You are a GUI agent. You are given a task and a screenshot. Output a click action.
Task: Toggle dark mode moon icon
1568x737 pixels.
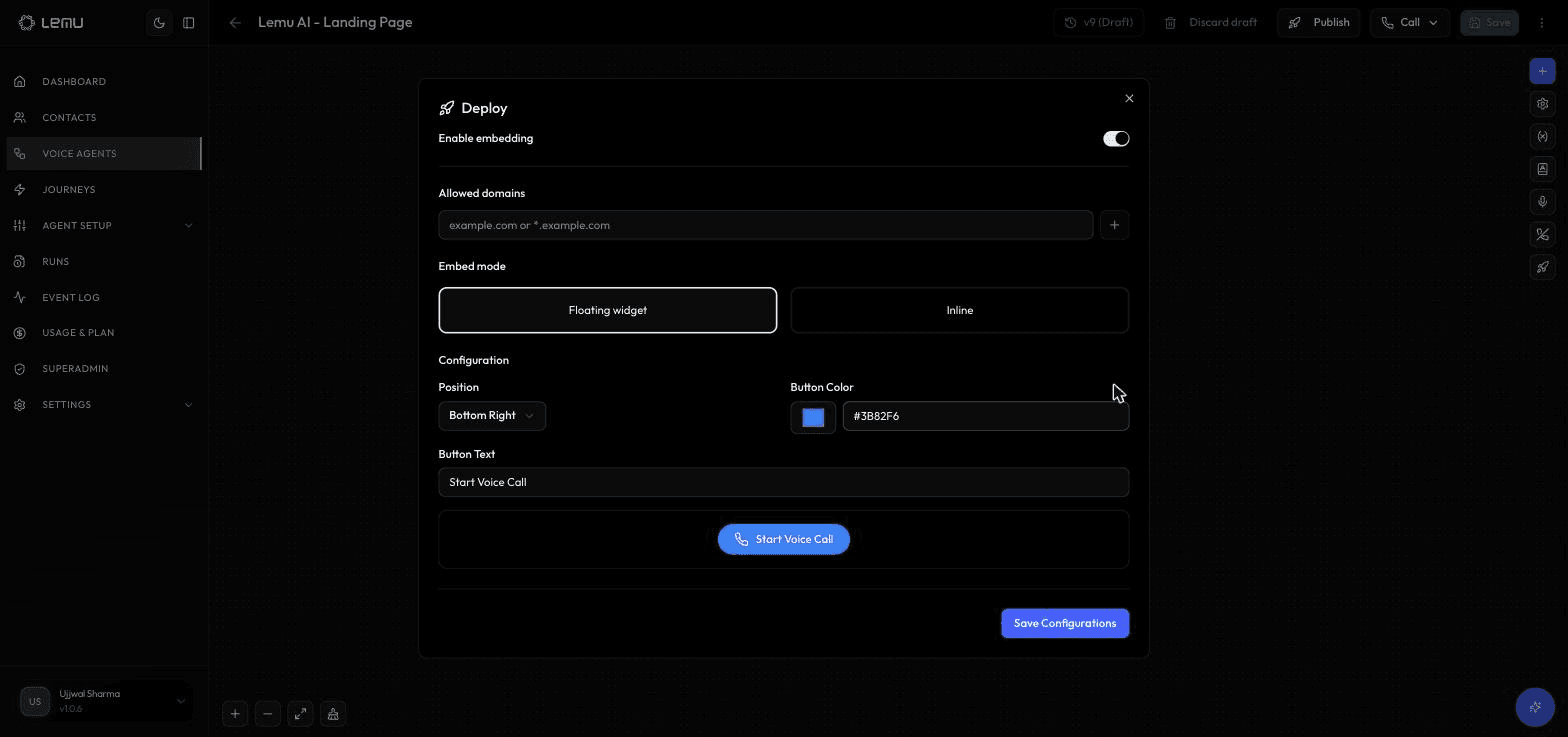coord(159,23)
